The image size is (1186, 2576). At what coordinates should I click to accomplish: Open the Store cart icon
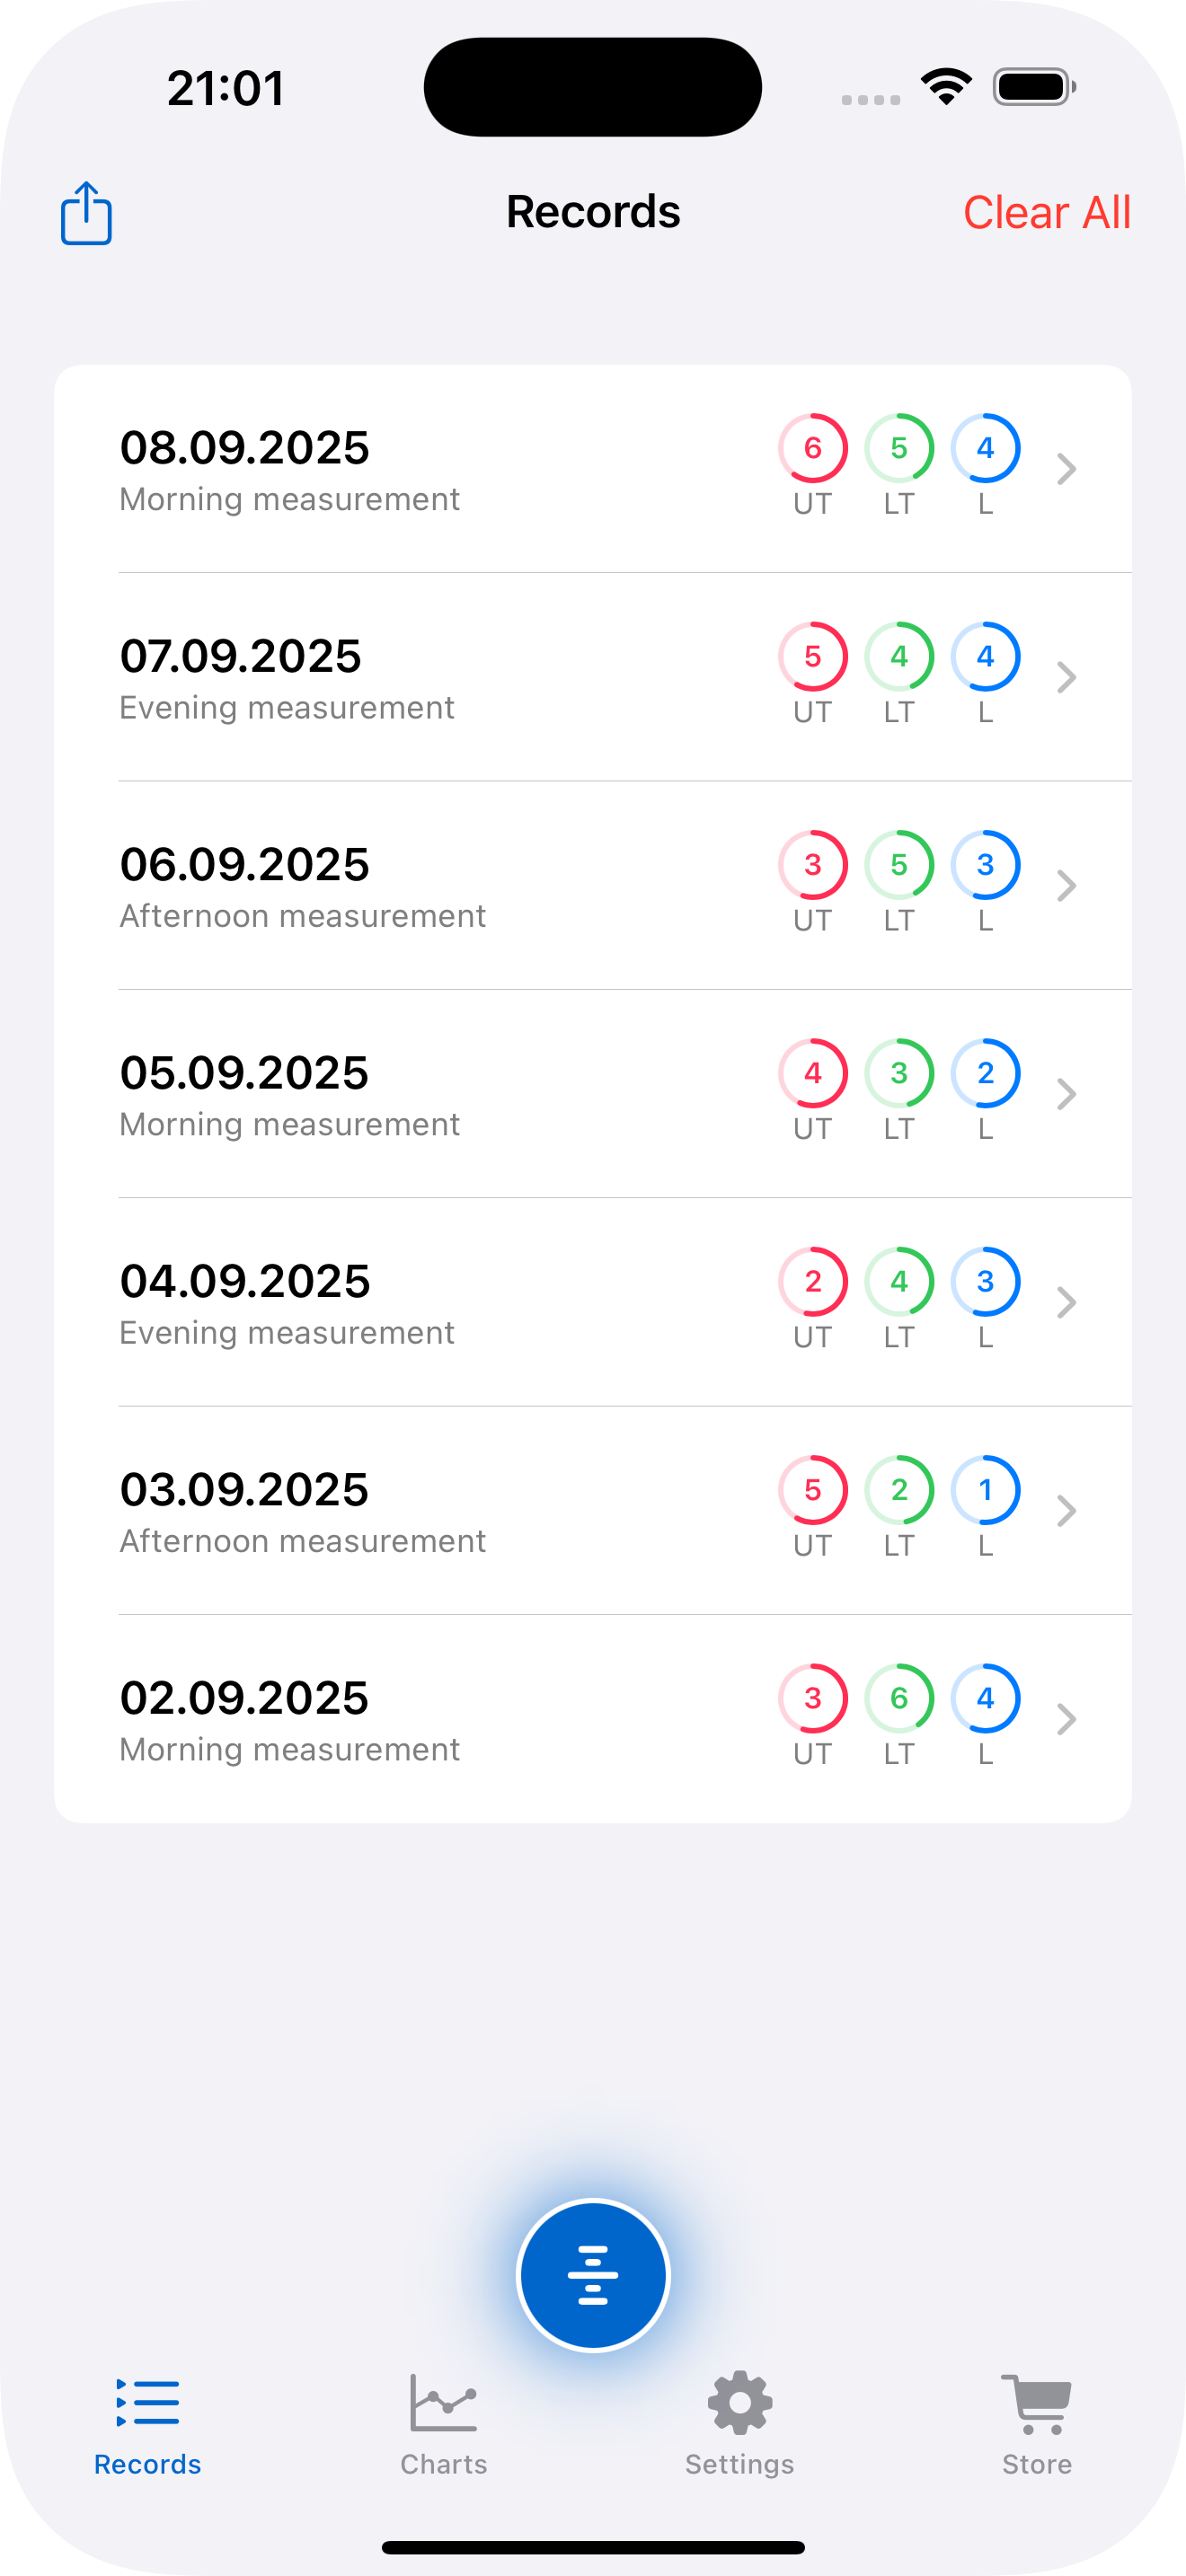tap(1036, 2403)
